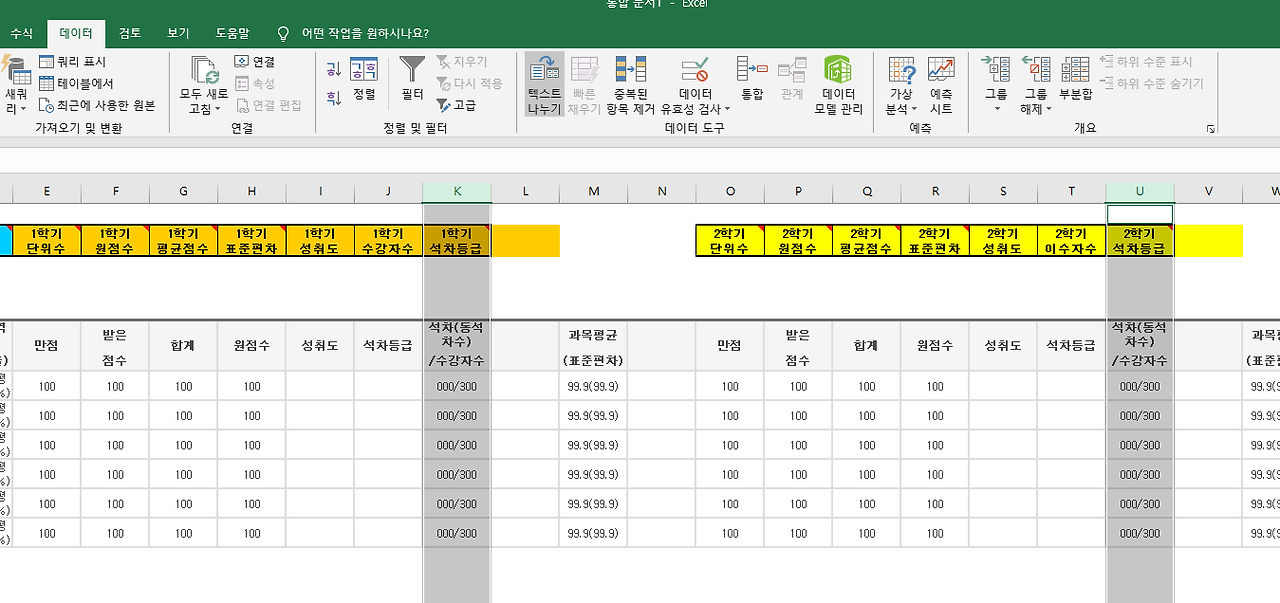The height and width of the screenshot is (603, 1280).
Task: Select column K header
Action: pyautogui.click(x=457, y=192)
